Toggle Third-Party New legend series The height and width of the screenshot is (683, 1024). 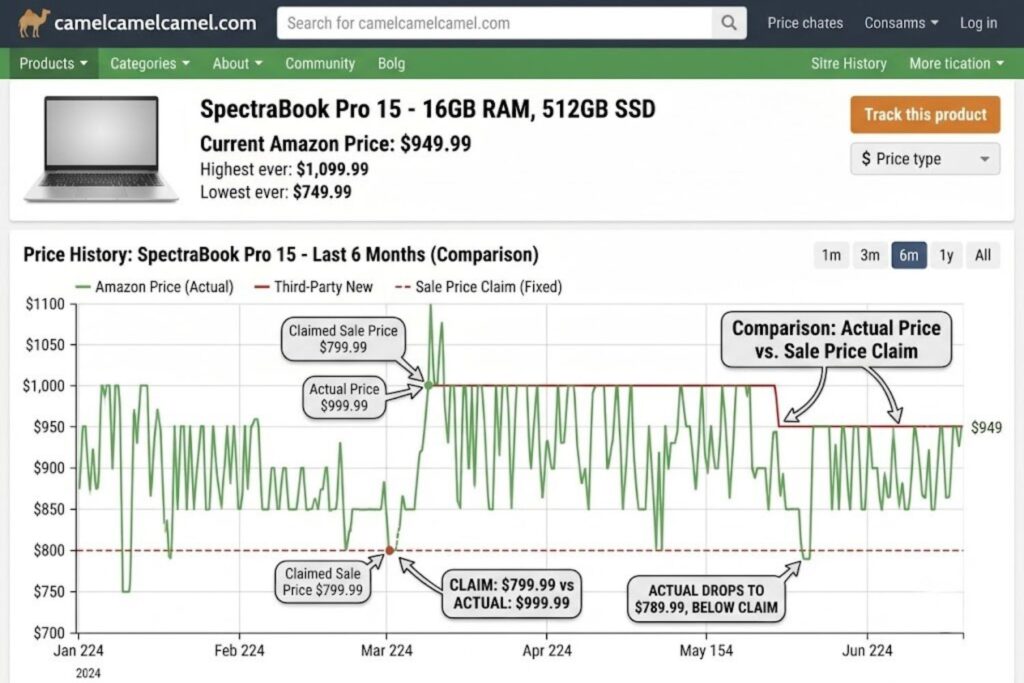[313, 287]
